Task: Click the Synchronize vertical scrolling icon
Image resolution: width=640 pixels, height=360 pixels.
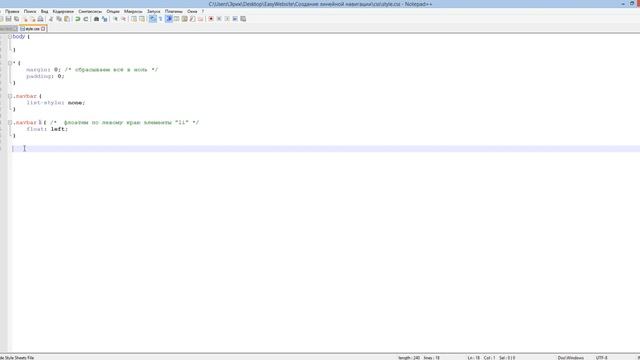Action: pyautogui.click(x=133, y=19)
